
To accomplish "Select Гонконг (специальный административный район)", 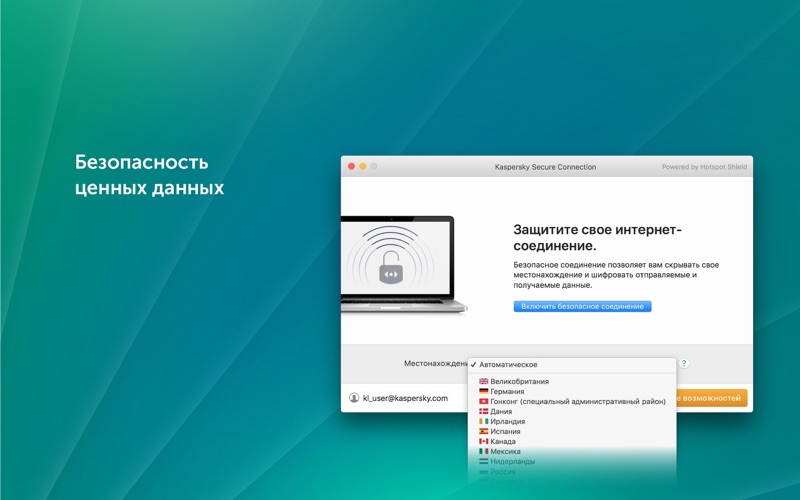I will 572,402.
